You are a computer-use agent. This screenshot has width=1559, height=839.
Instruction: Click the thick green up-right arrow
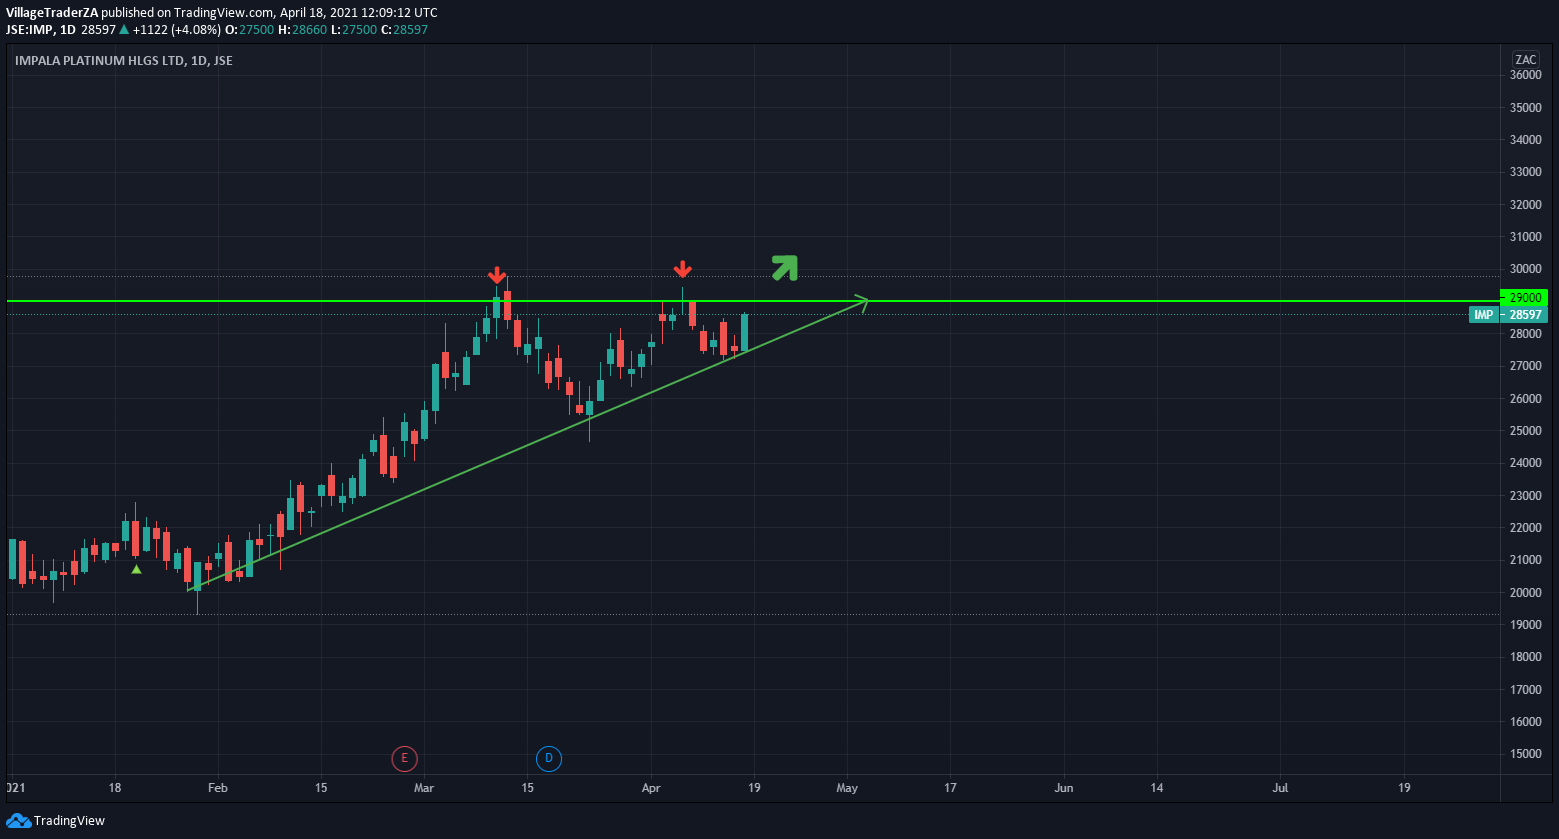785,267
